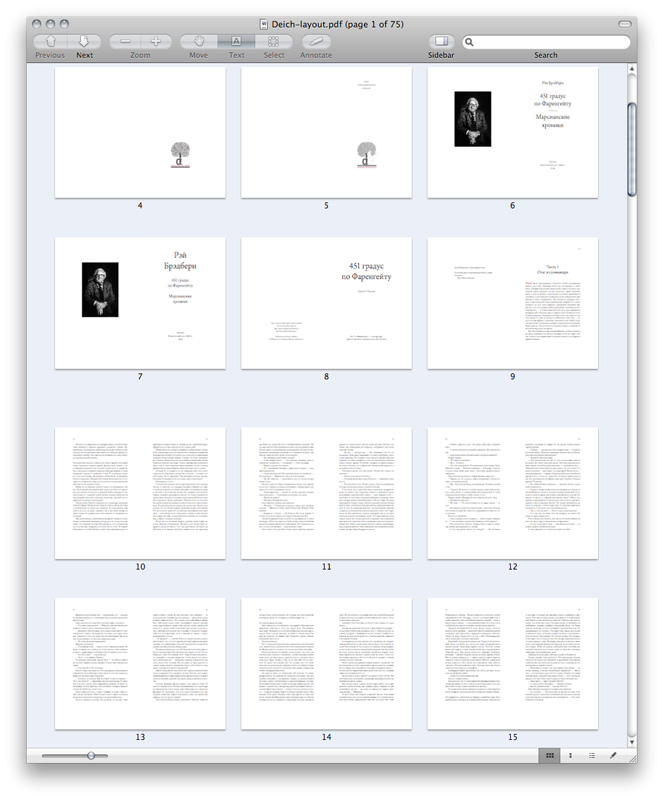Select page 6 thumbnail with portrait
Image resolution: width=663 pixels, height=799 pixels.
[x=512, y=133]
